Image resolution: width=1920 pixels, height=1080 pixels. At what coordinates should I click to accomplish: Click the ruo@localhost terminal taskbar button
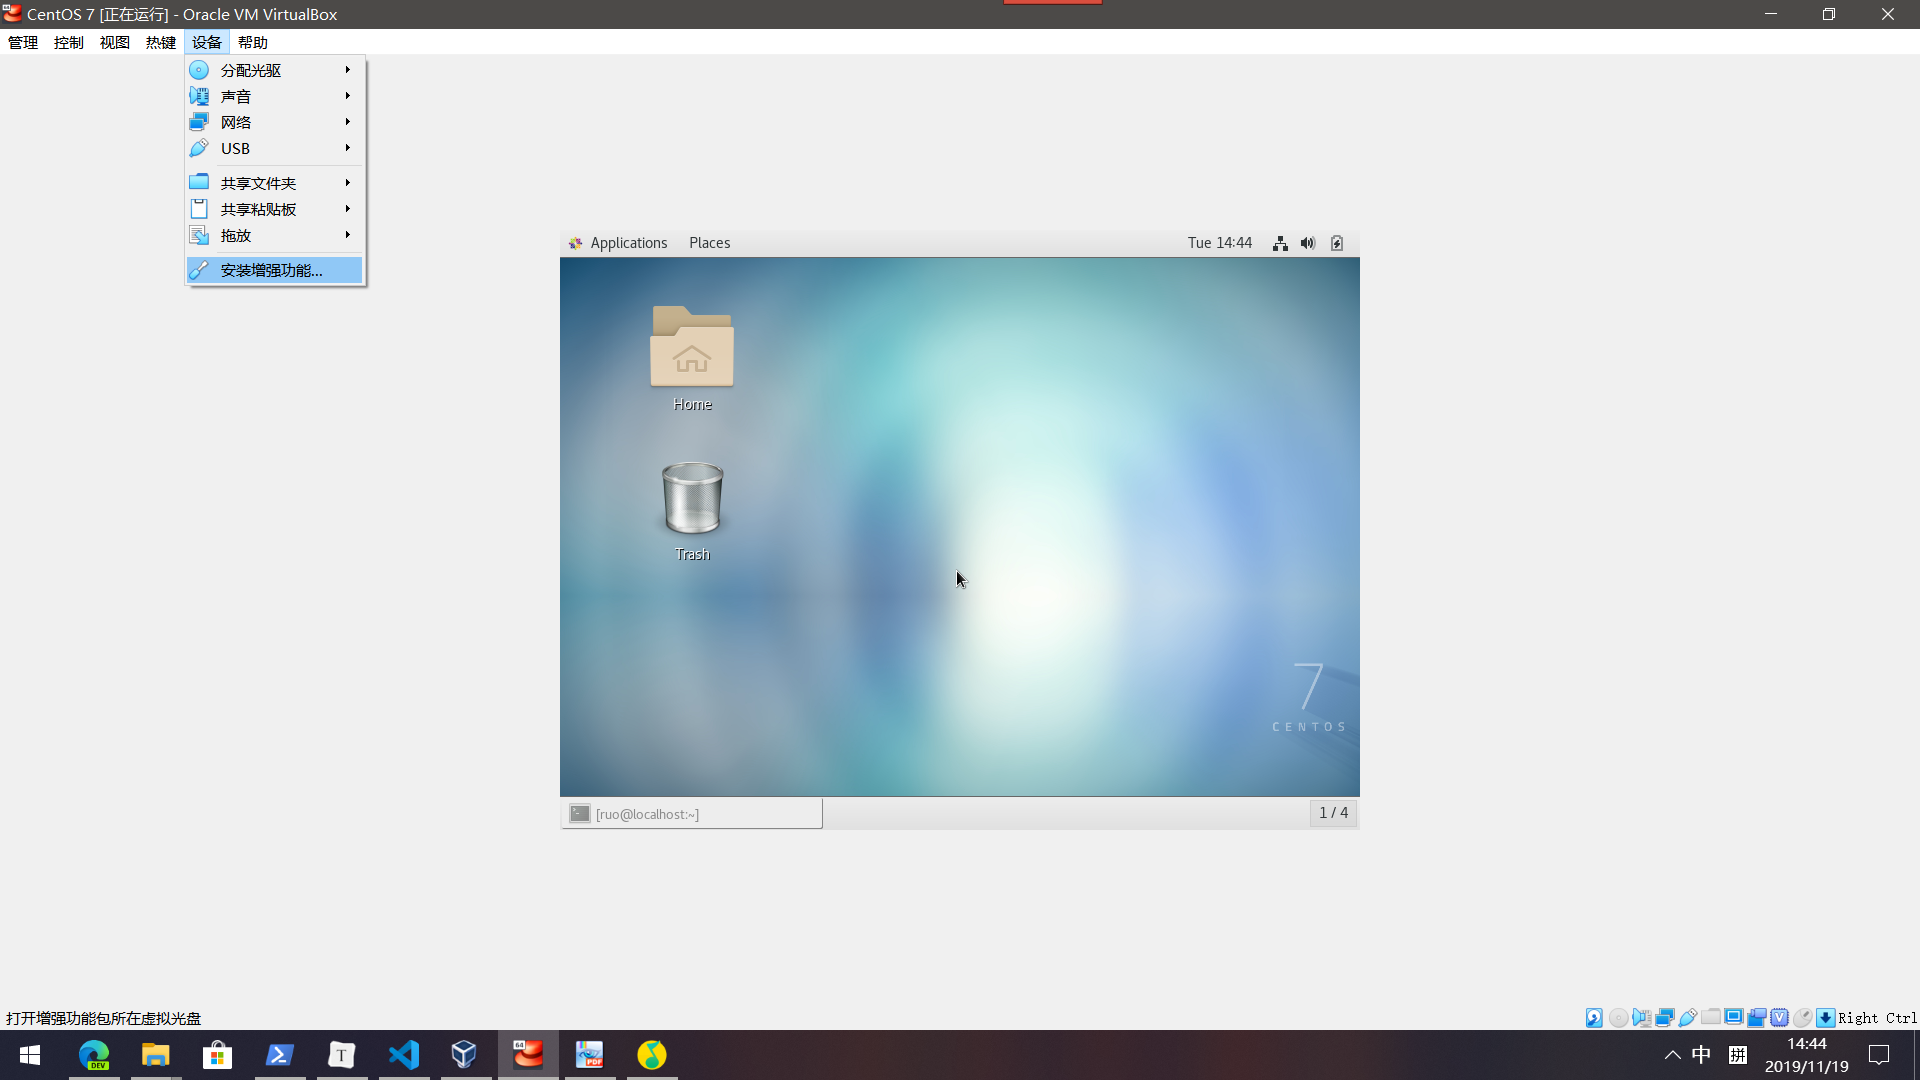pyautogui.click(x=691, y=814)
